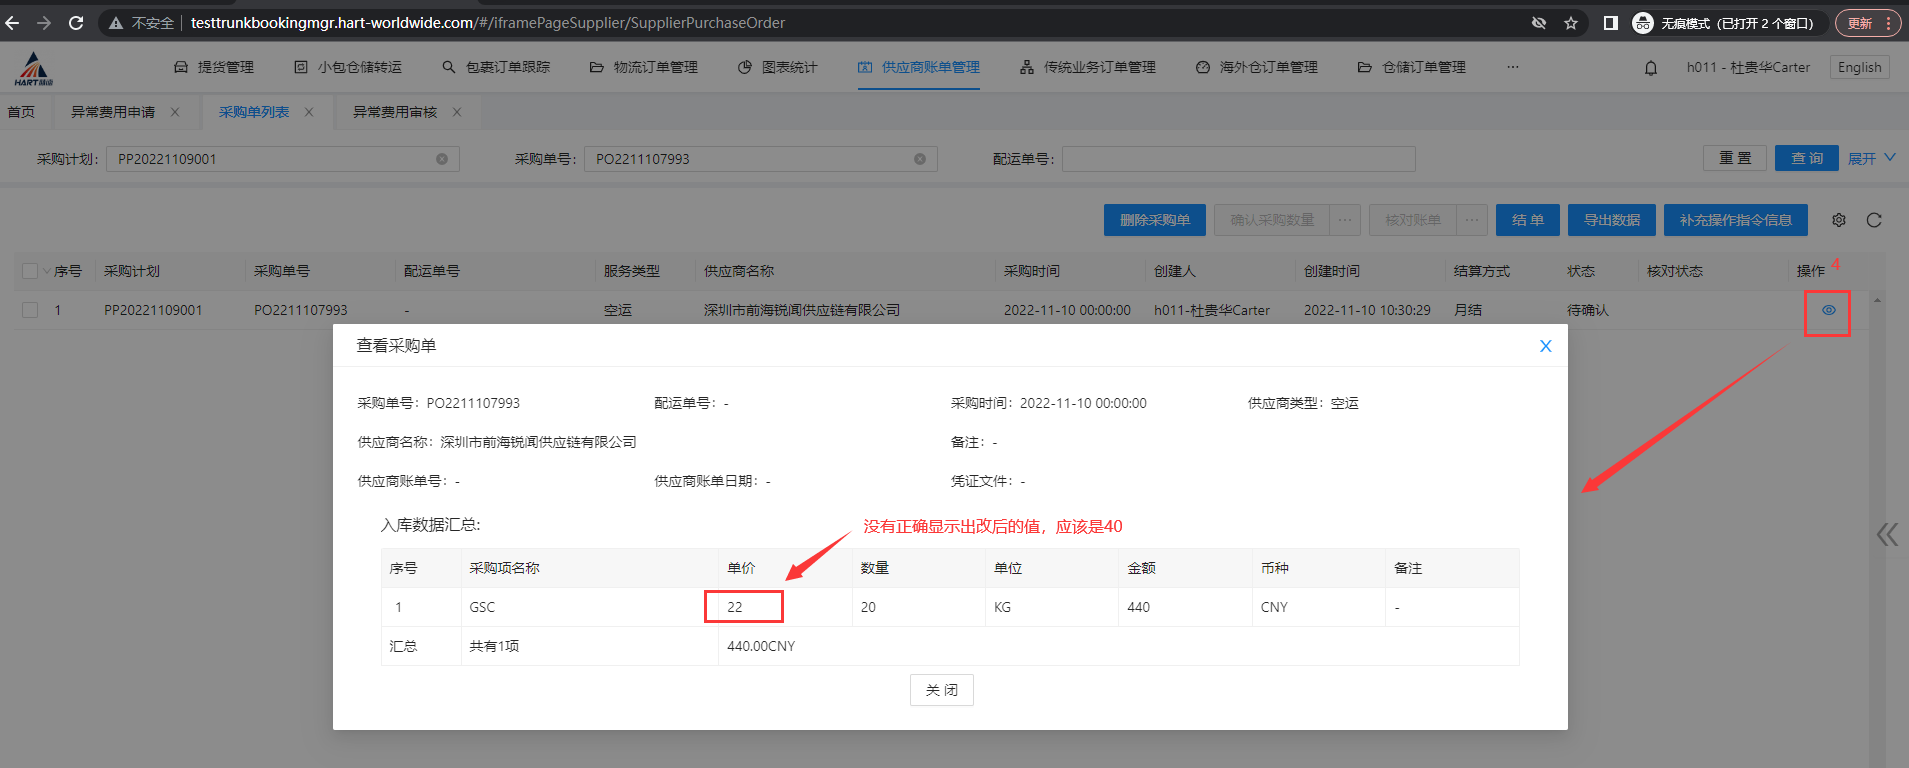Open the 核对账单 more options dropdown
This screenshot has height=768, width=1909.
click(1471, 220)
